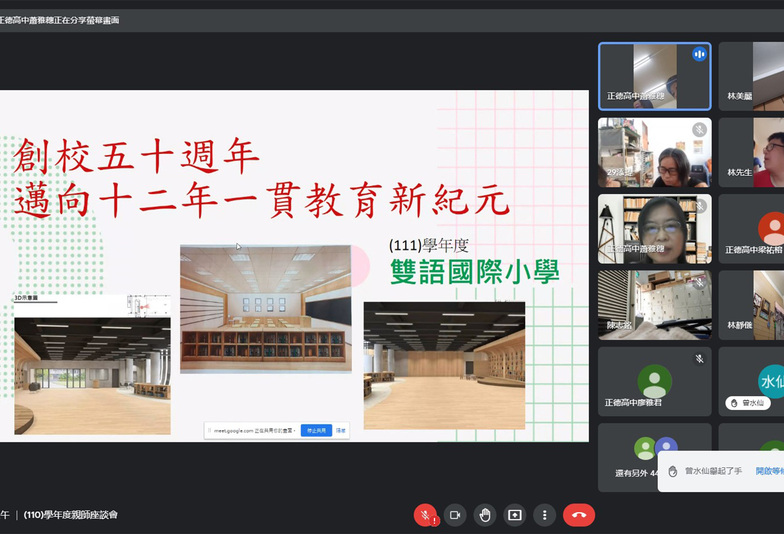784x534 pixels.
Task: Leave the call with the red hang-up button
Action: click(579, 515)
